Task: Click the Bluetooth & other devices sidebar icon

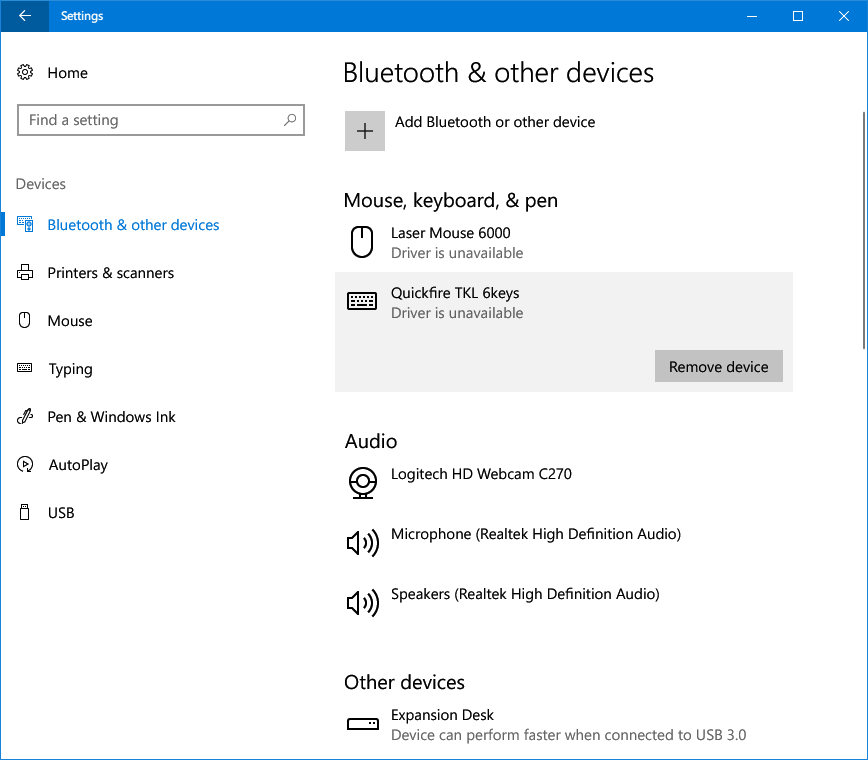Action: pos(25,224)
